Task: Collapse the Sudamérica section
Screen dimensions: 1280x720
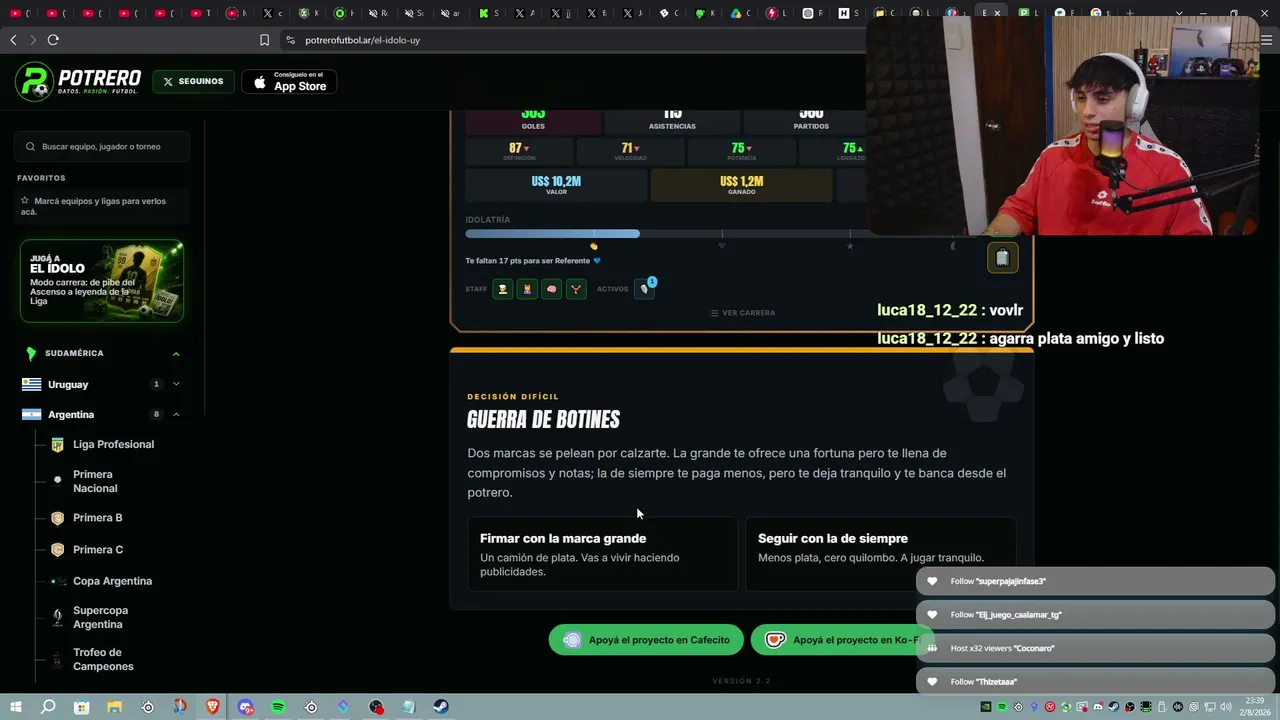Action: [176, 354]
